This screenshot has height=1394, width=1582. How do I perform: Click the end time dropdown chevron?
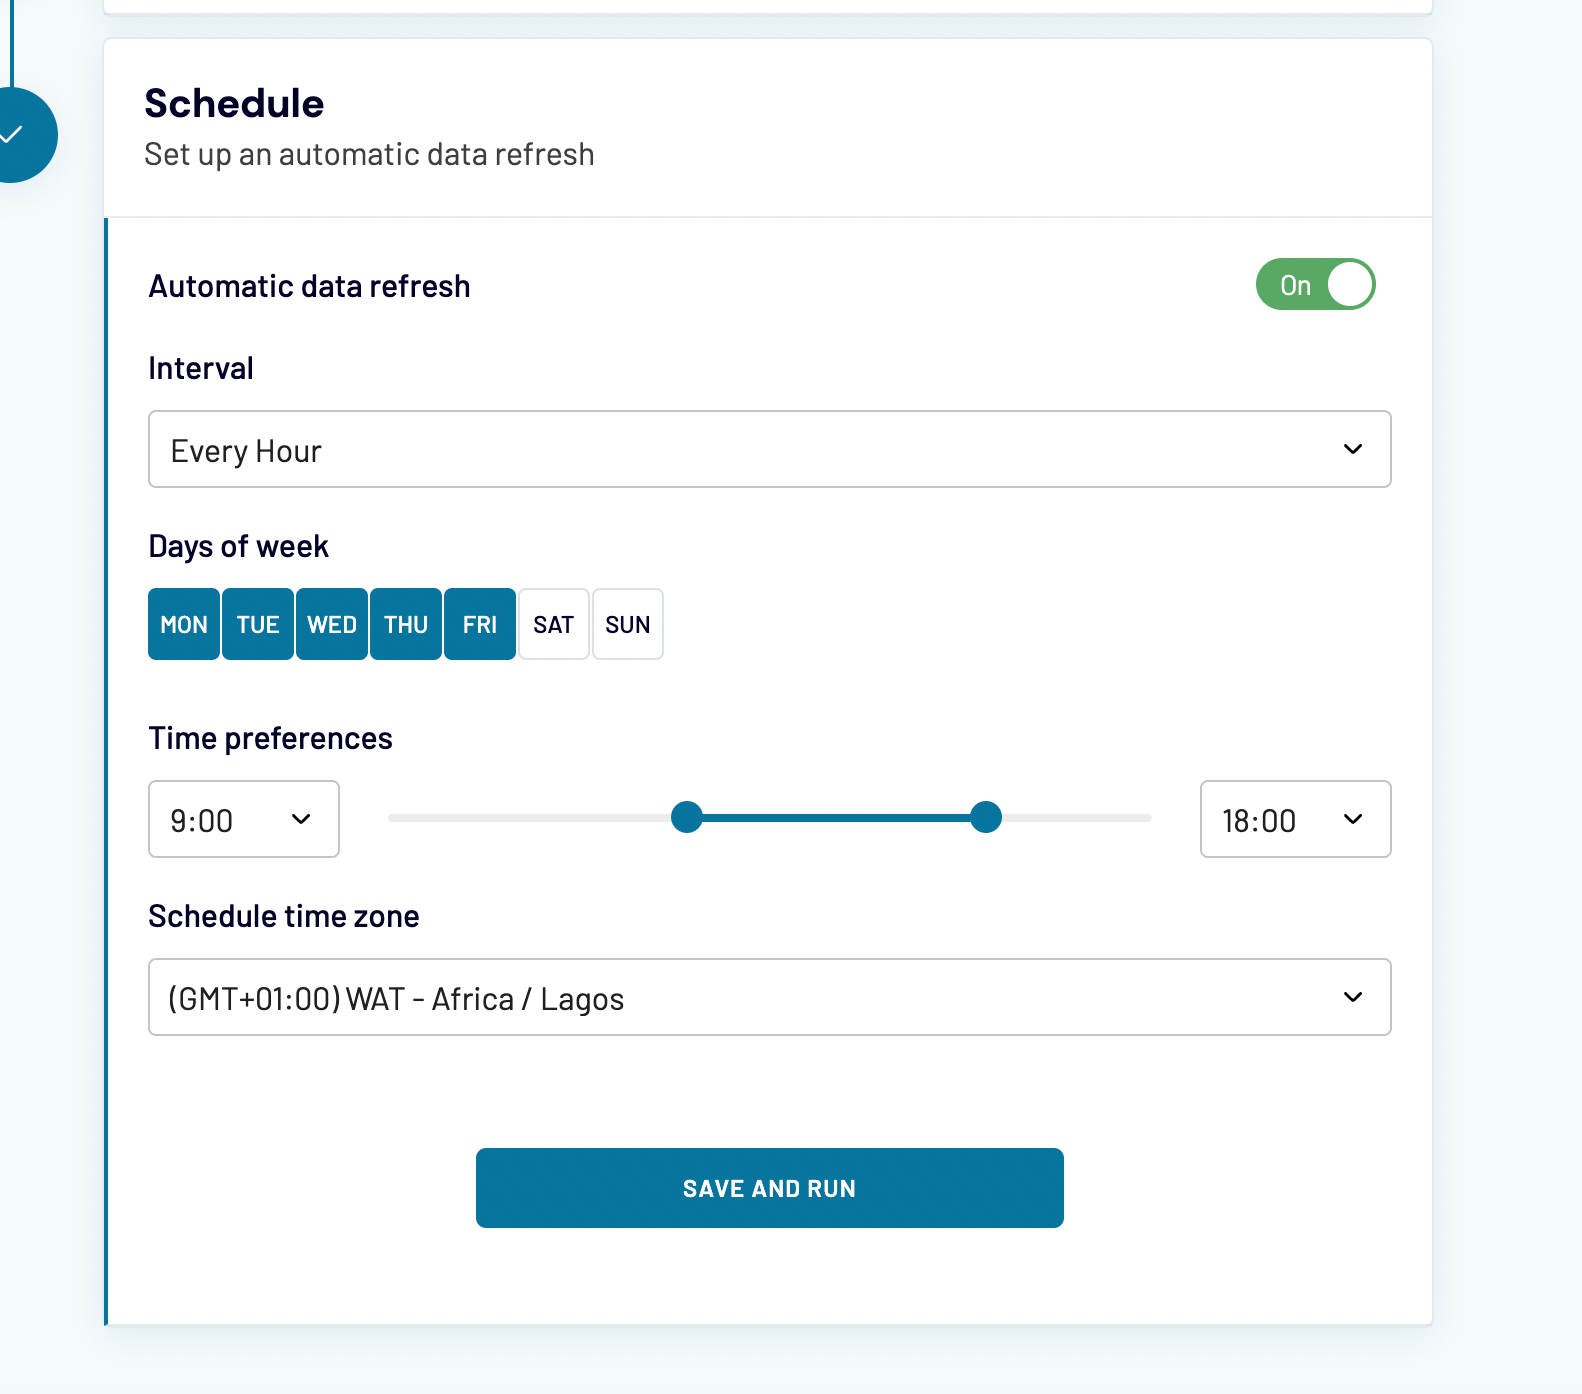[x=1354, y=819]
